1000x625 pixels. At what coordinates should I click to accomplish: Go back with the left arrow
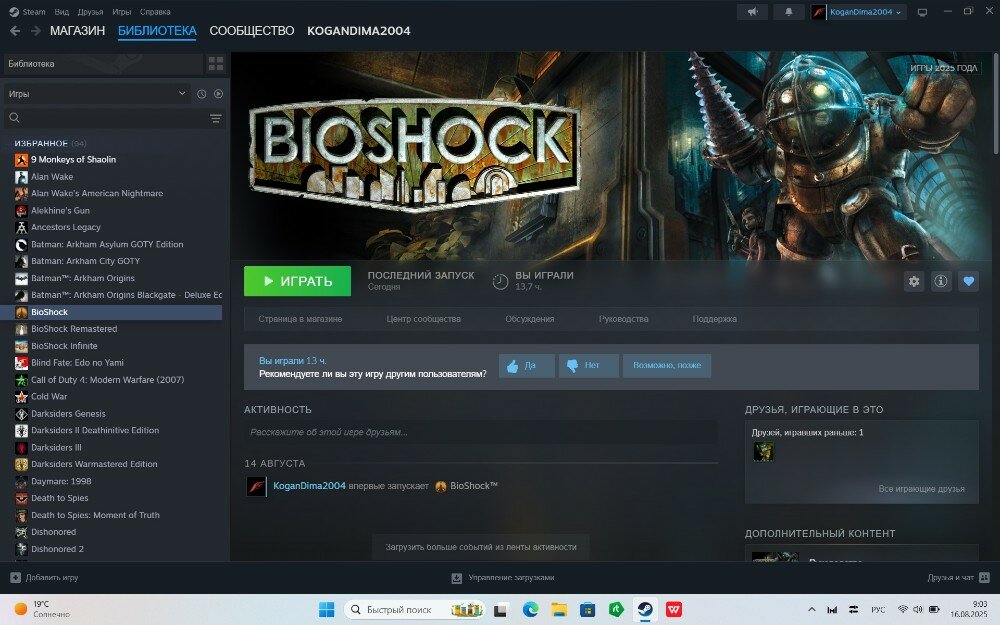15,31
